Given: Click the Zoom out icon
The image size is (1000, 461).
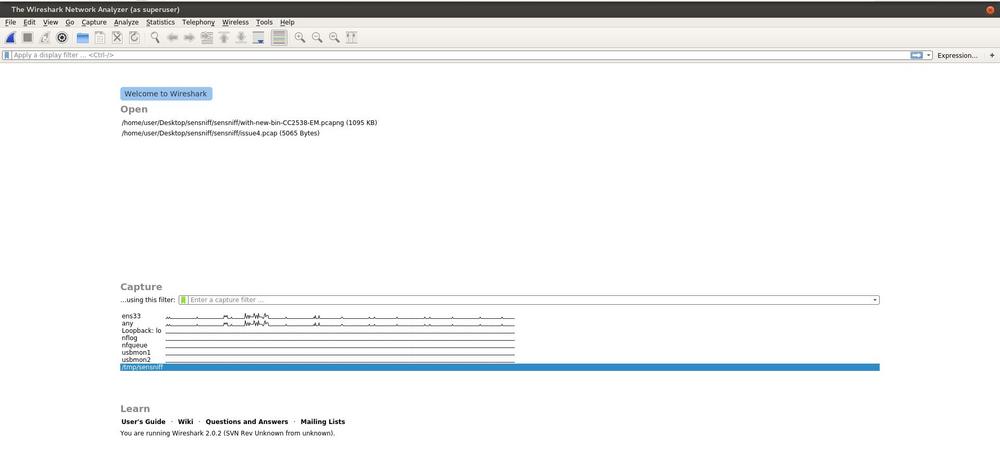Looking at the screenshot, I should coord(317,38).
